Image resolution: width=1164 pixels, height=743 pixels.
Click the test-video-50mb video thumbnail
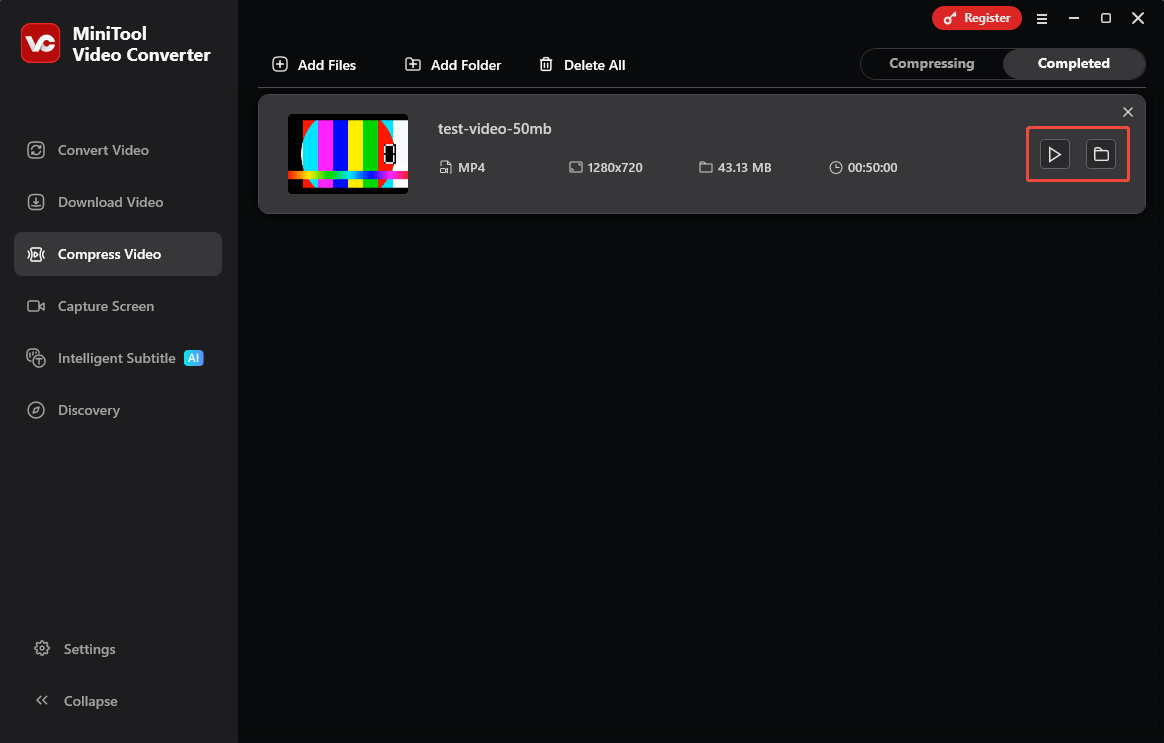(x=347, y=154)
